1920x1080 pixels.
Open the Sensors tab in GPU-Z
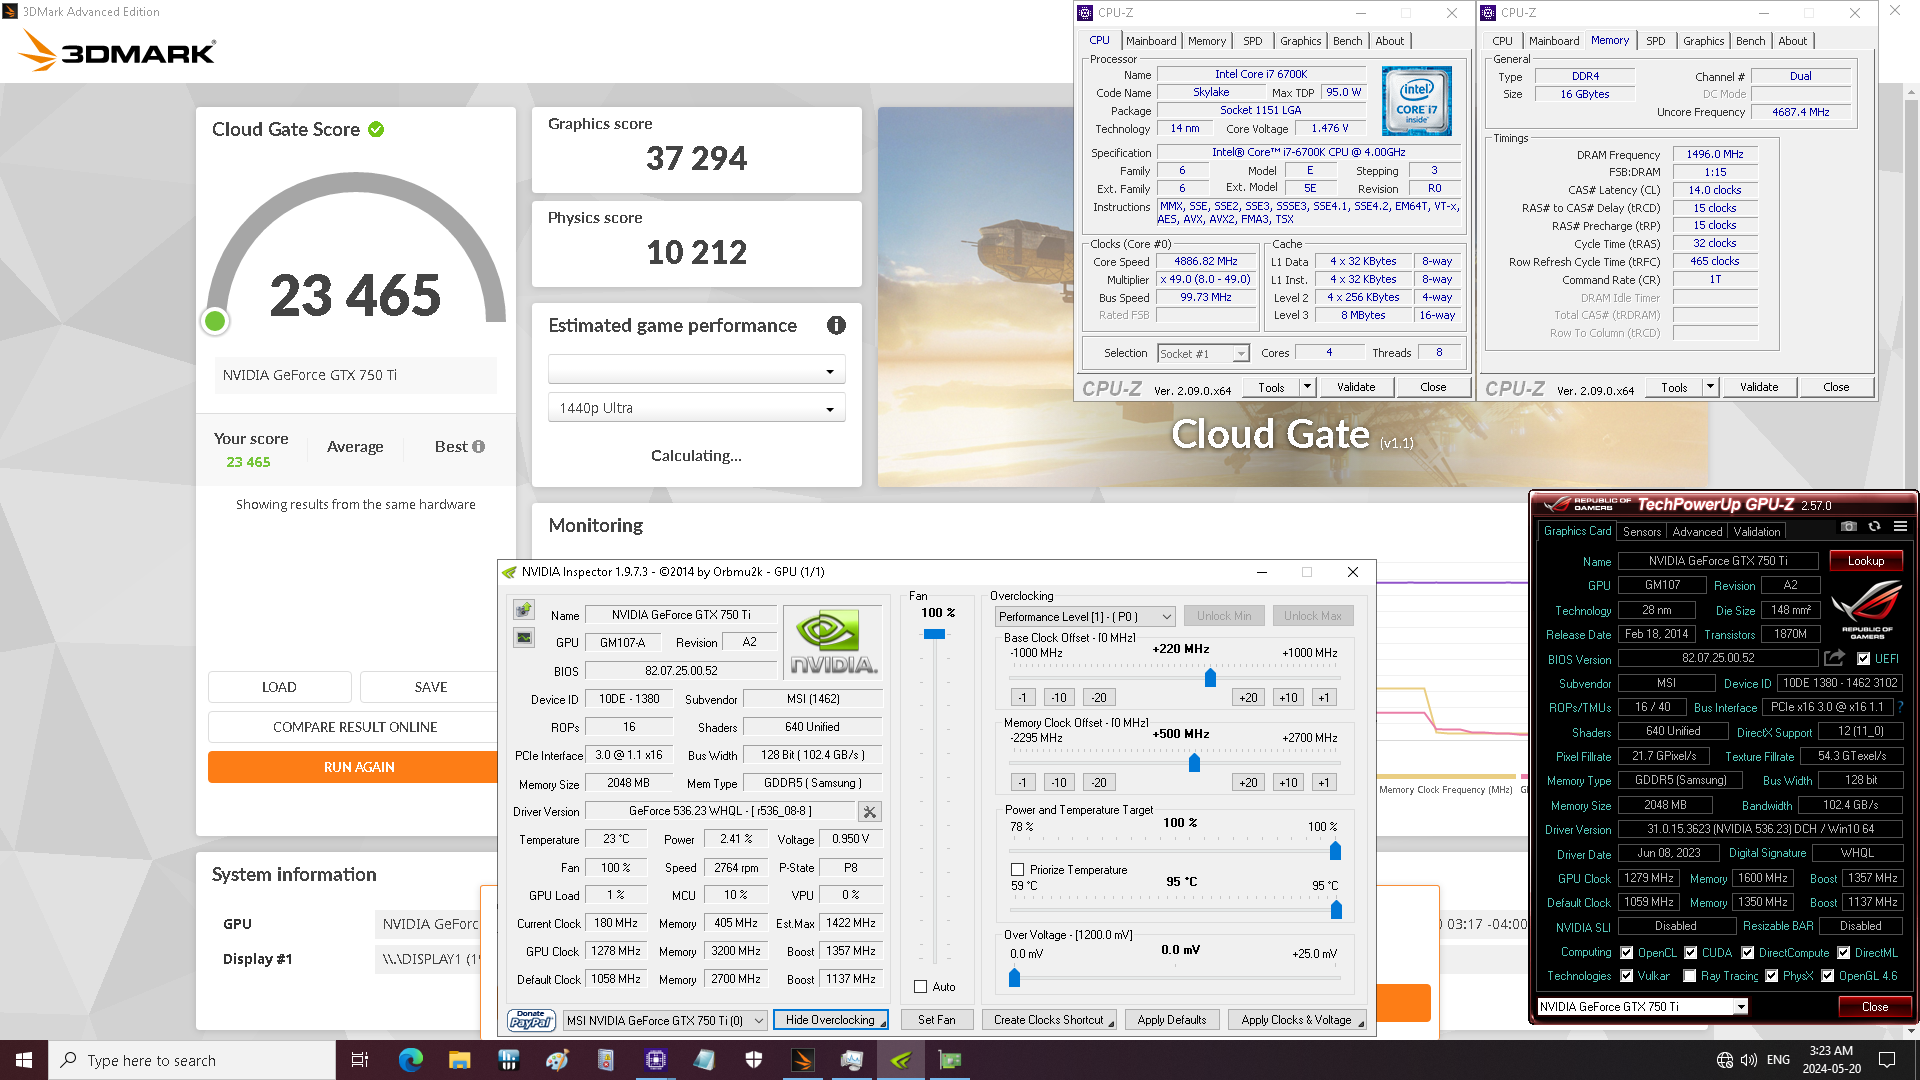tap(1642, 532)
